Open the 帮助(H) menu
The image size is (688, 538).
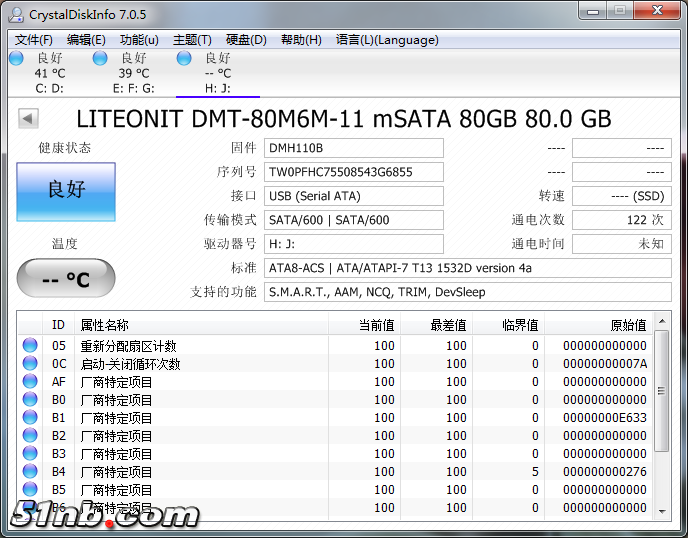[x=301, y=40]
